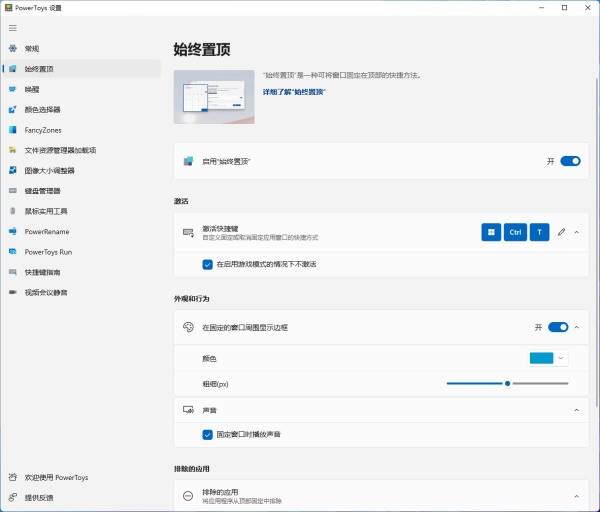This screenshot has width=600, height=512.
Task: Collapse the border display section chevron
Action: click(x=577, y=327)
